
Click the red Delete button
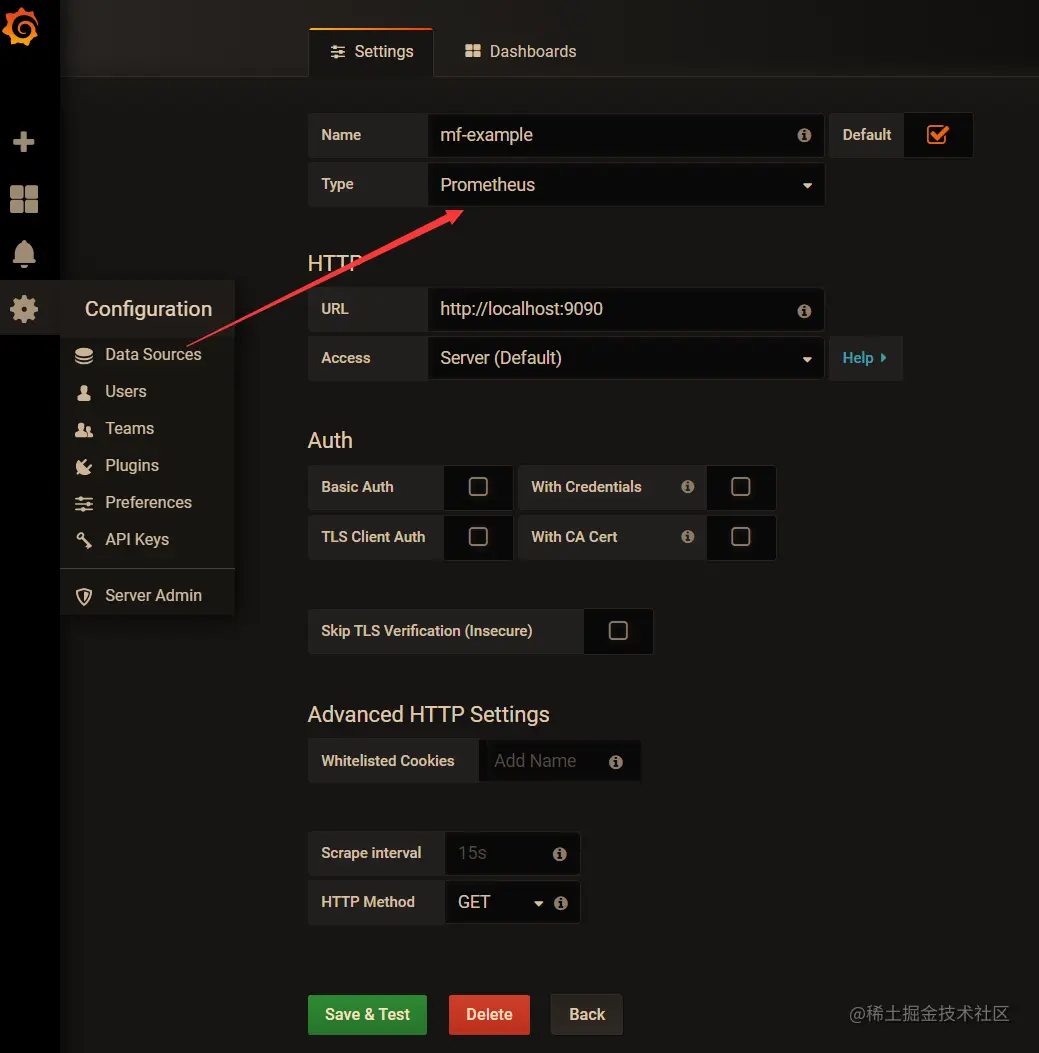tap(489, 1014)
